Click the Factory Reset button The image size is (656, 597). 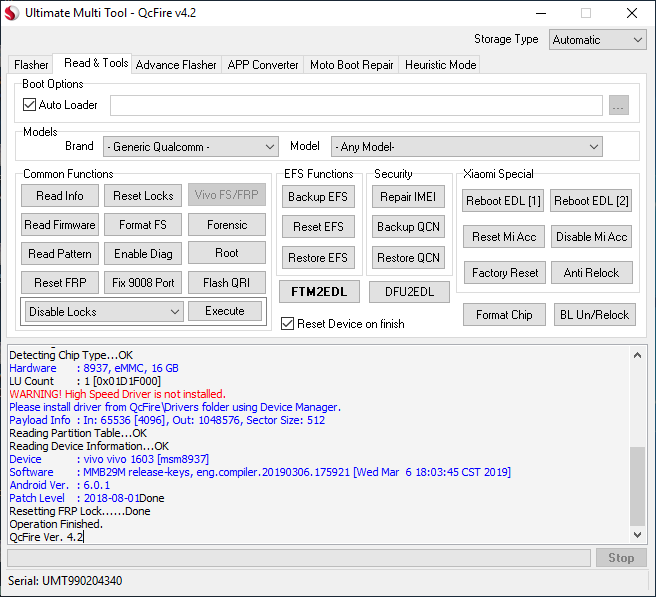pyautogui.click(x=505, y=273)
